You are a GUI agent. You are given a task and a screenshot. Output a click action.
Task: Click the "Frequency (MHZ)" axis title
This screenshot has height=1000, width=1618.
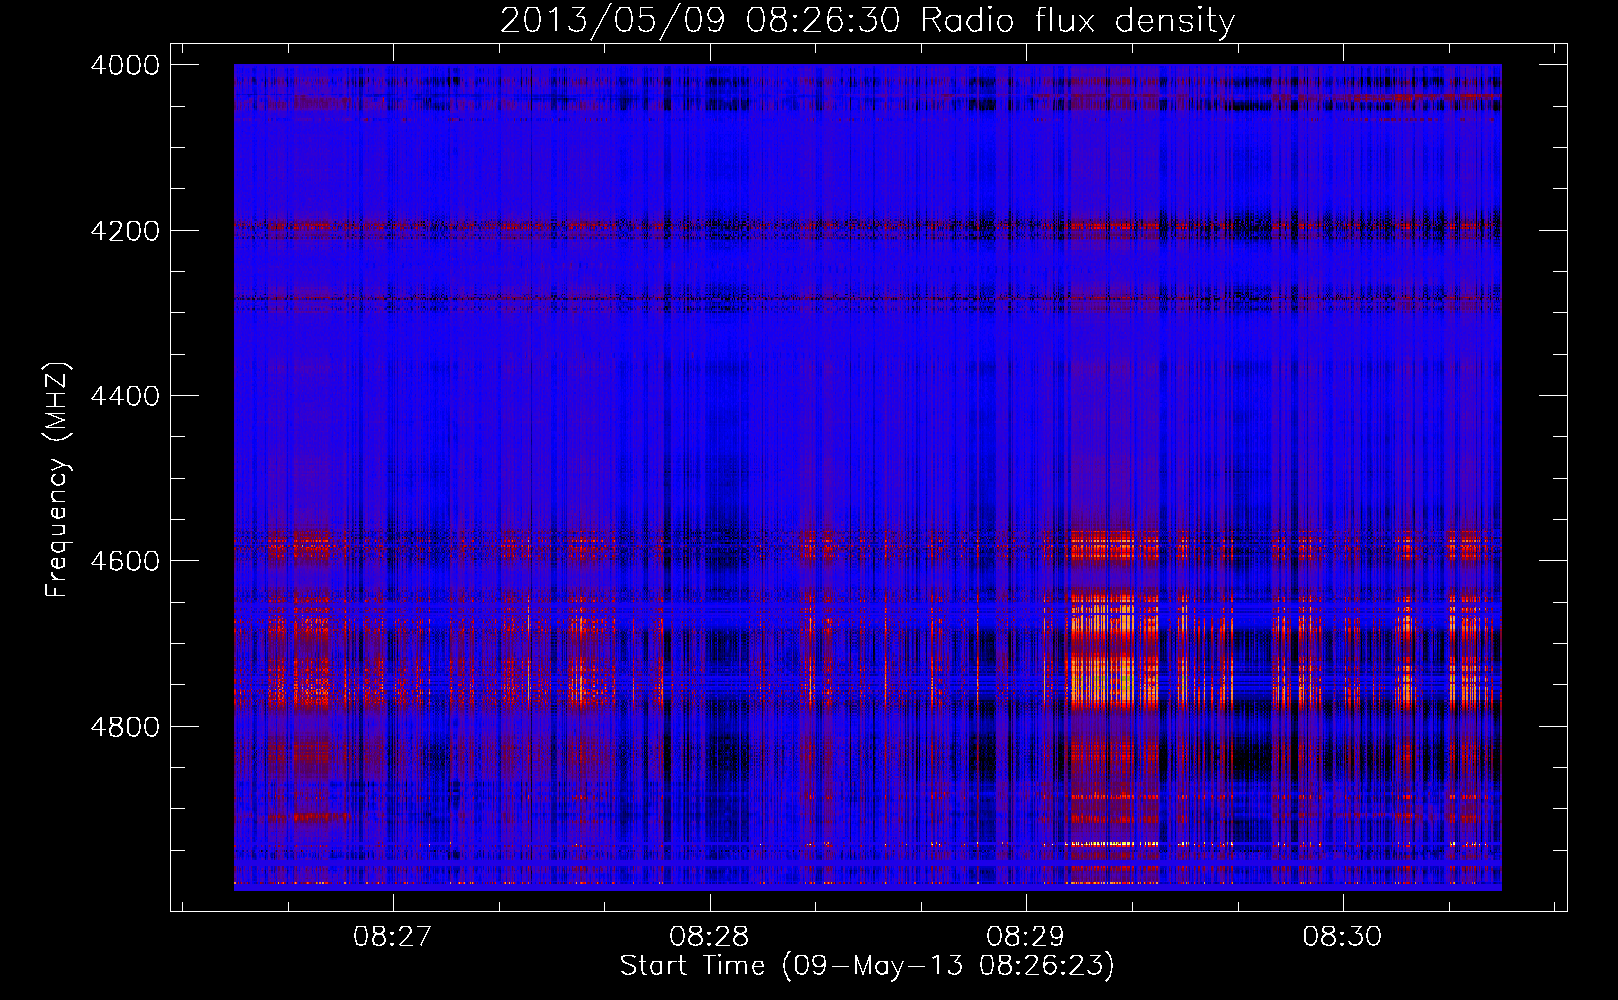coord(58,480)
